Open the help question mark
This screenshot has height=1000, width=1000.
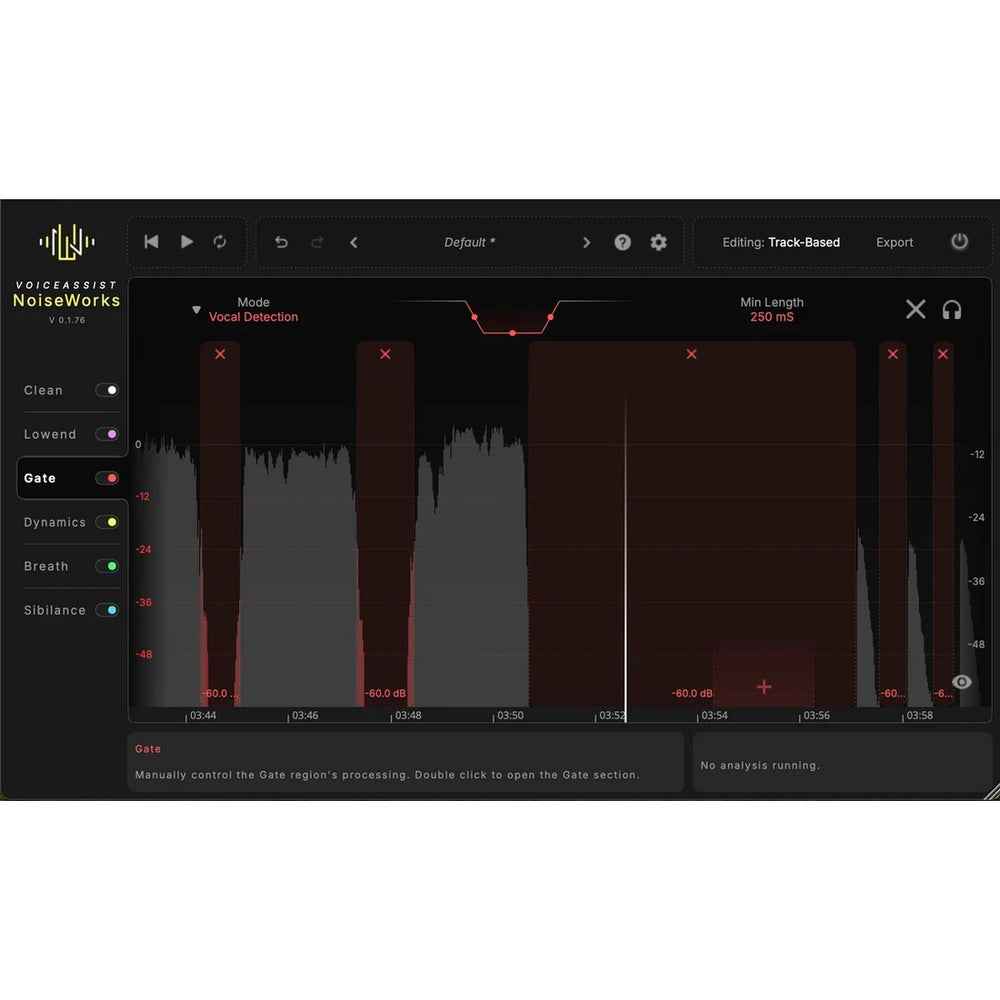tap(622, 242)
